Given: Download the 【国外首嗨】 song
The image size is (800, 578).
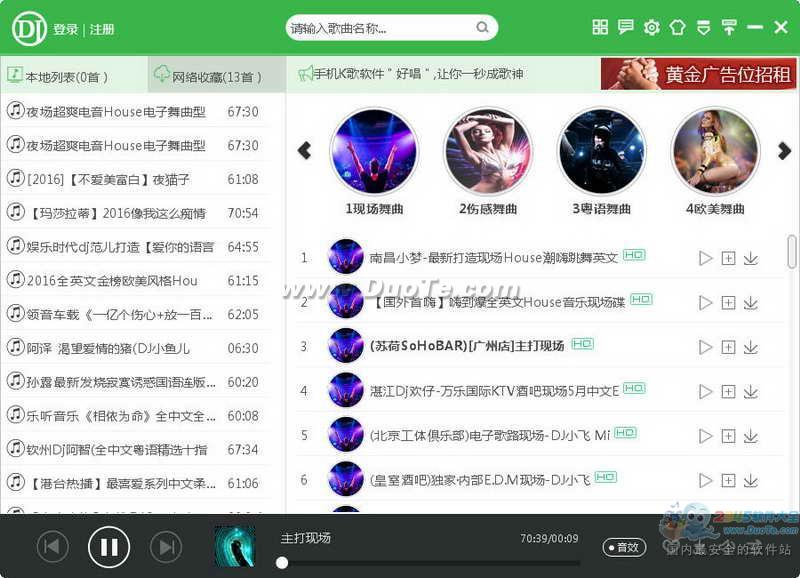Looking at the screenshot, I should click(751, 303).
